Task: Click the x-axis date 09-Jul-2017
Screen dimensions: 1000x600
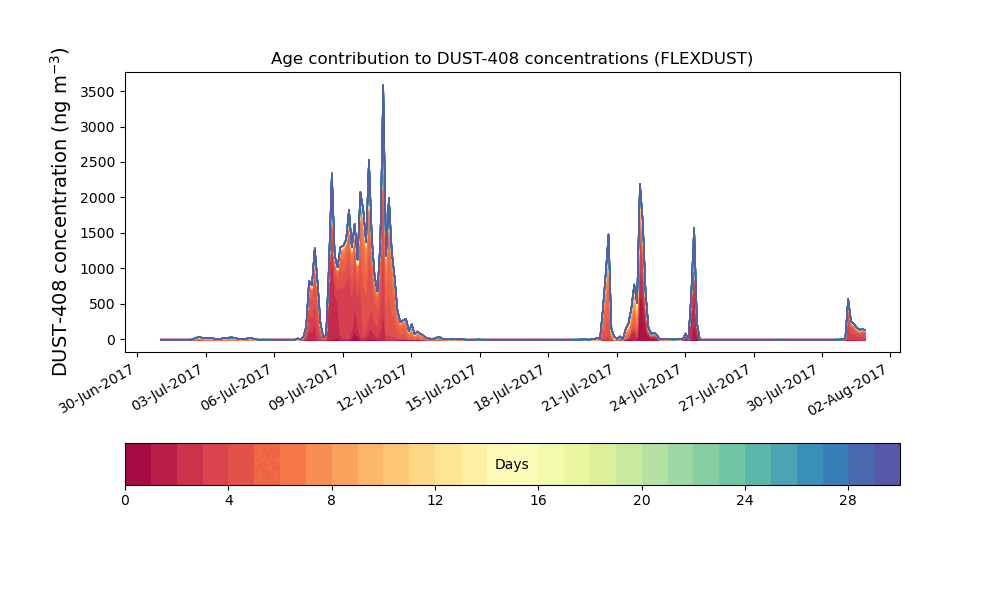Action: click(x=304, y=388)
